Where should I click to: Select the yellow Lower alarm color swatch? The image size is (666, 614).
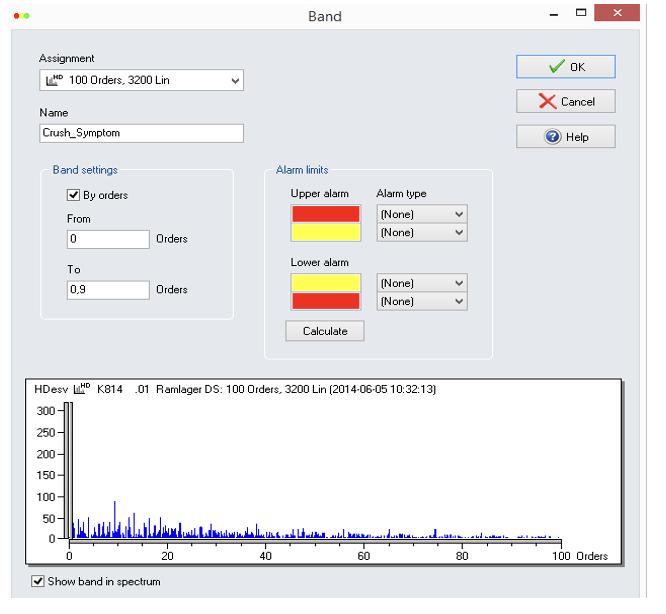coord(325,283)
